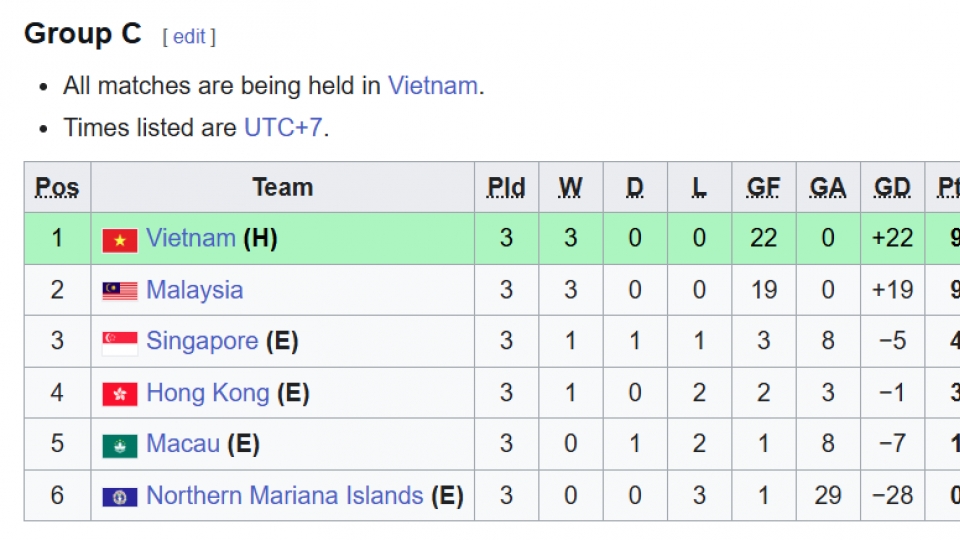
Task: Click the GD column header
Action: pyautogui.click(x=892, y=187)
